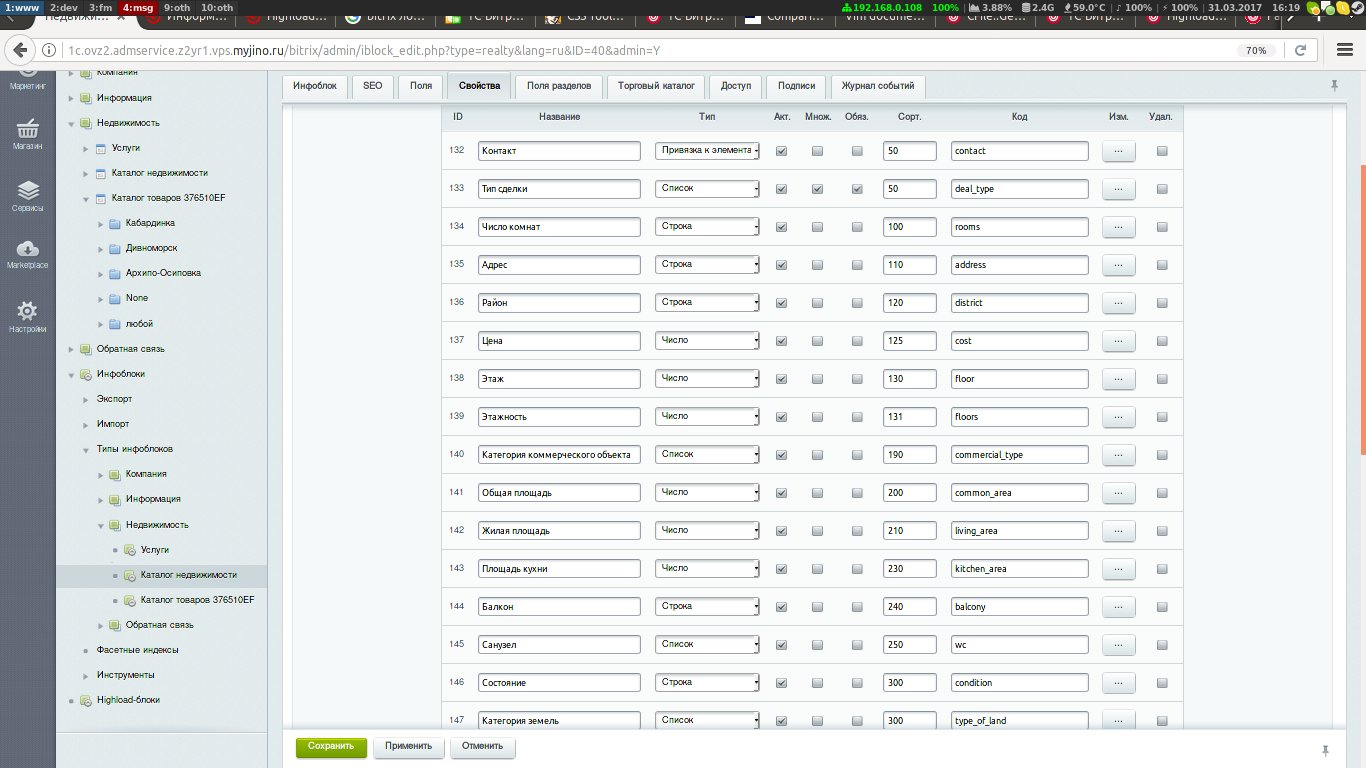Toggle active checkbox for Контакт row
The height and width of the screenshot is (768, 1366).
[x=782, y=151]
